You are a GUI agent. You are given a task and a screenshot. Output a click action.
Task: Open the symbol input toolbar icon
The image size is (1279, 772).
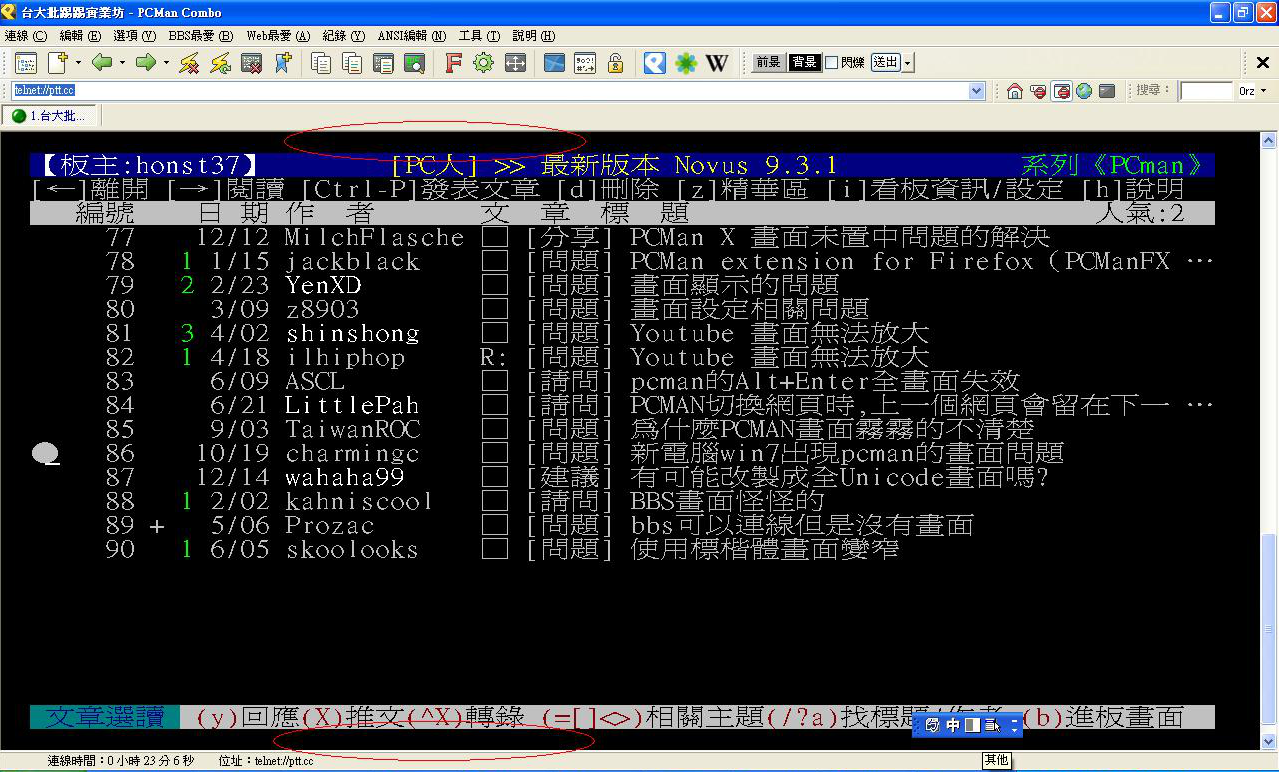click(x=585, y=63)
